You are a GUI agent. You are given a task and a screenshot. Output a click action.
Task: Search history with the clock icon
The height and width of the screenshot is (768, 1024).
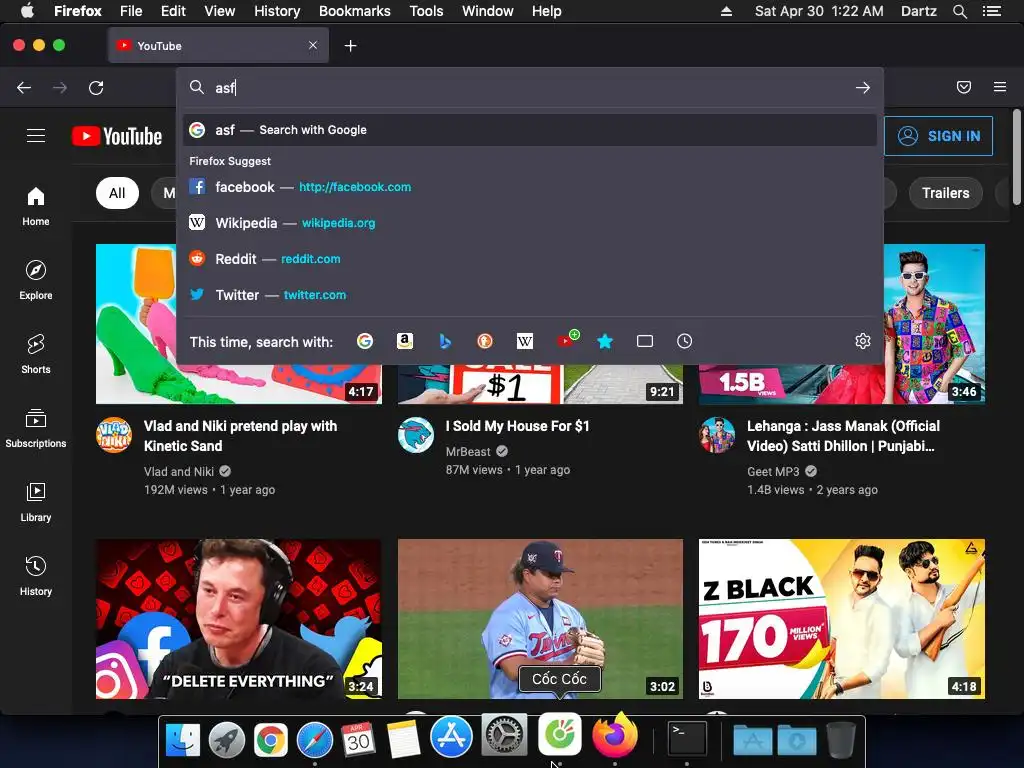(x=684, y=341)
